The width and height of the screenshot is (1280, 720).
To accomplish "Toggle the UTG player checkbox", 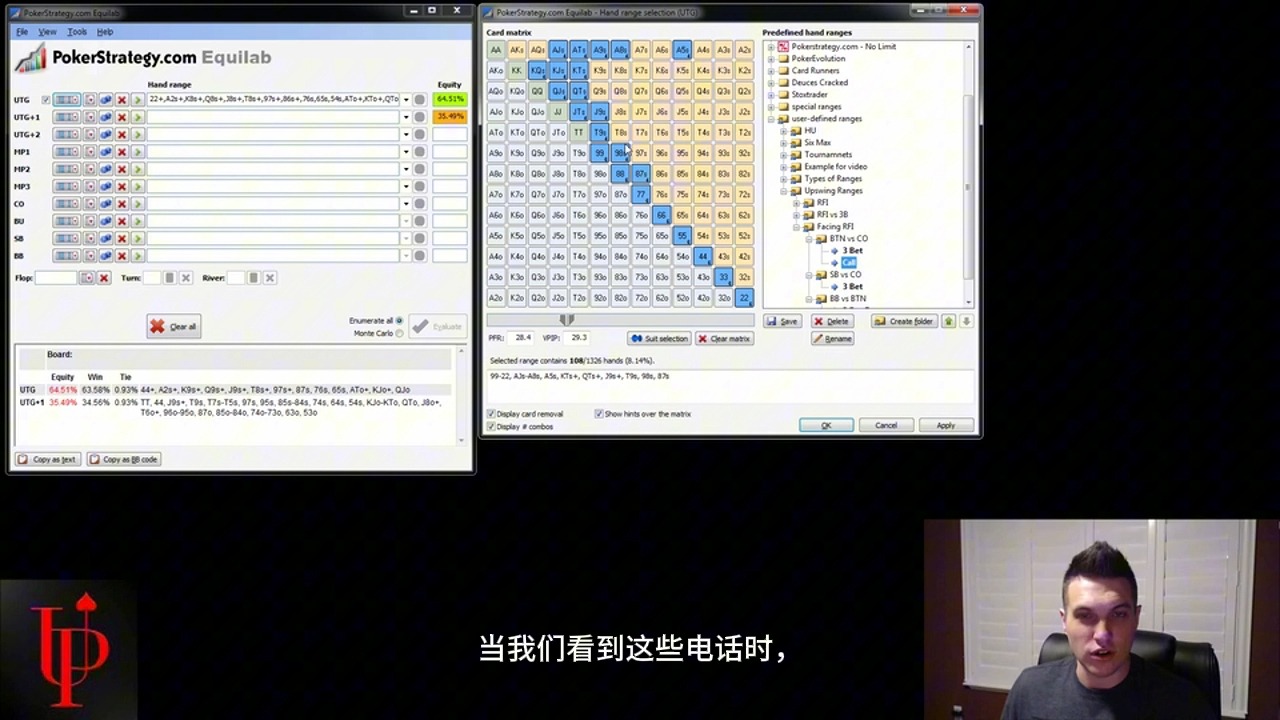I will pos(46,100).
